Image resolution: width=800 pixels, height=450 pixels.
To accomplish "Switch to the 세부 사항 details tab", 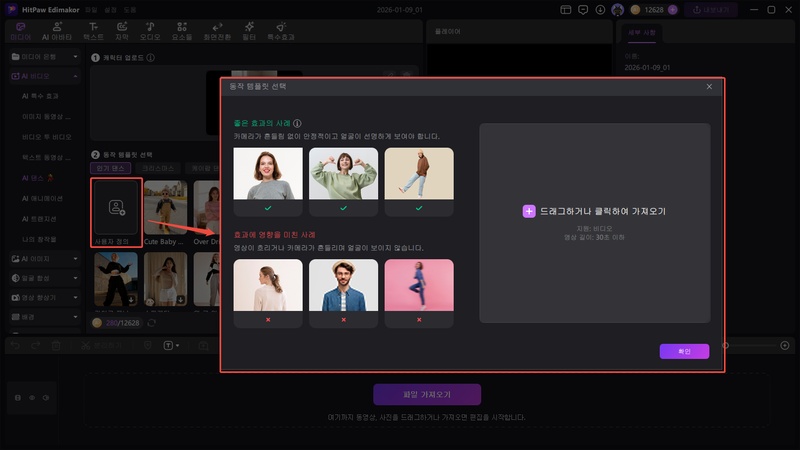I will (641, 33).
